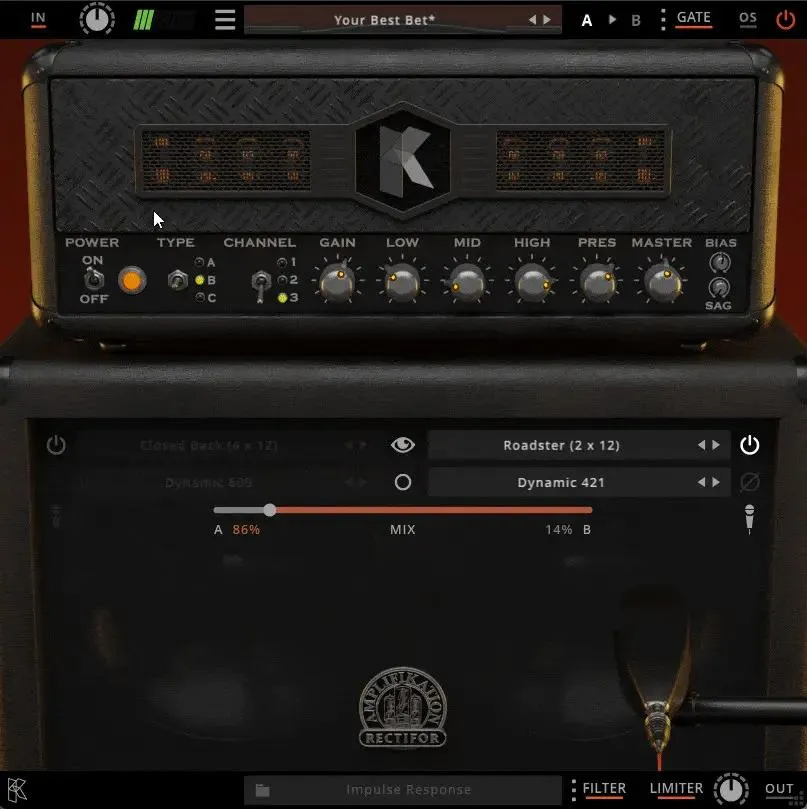
Task: Open the Filter options dots menu
Action: point(574,790)
